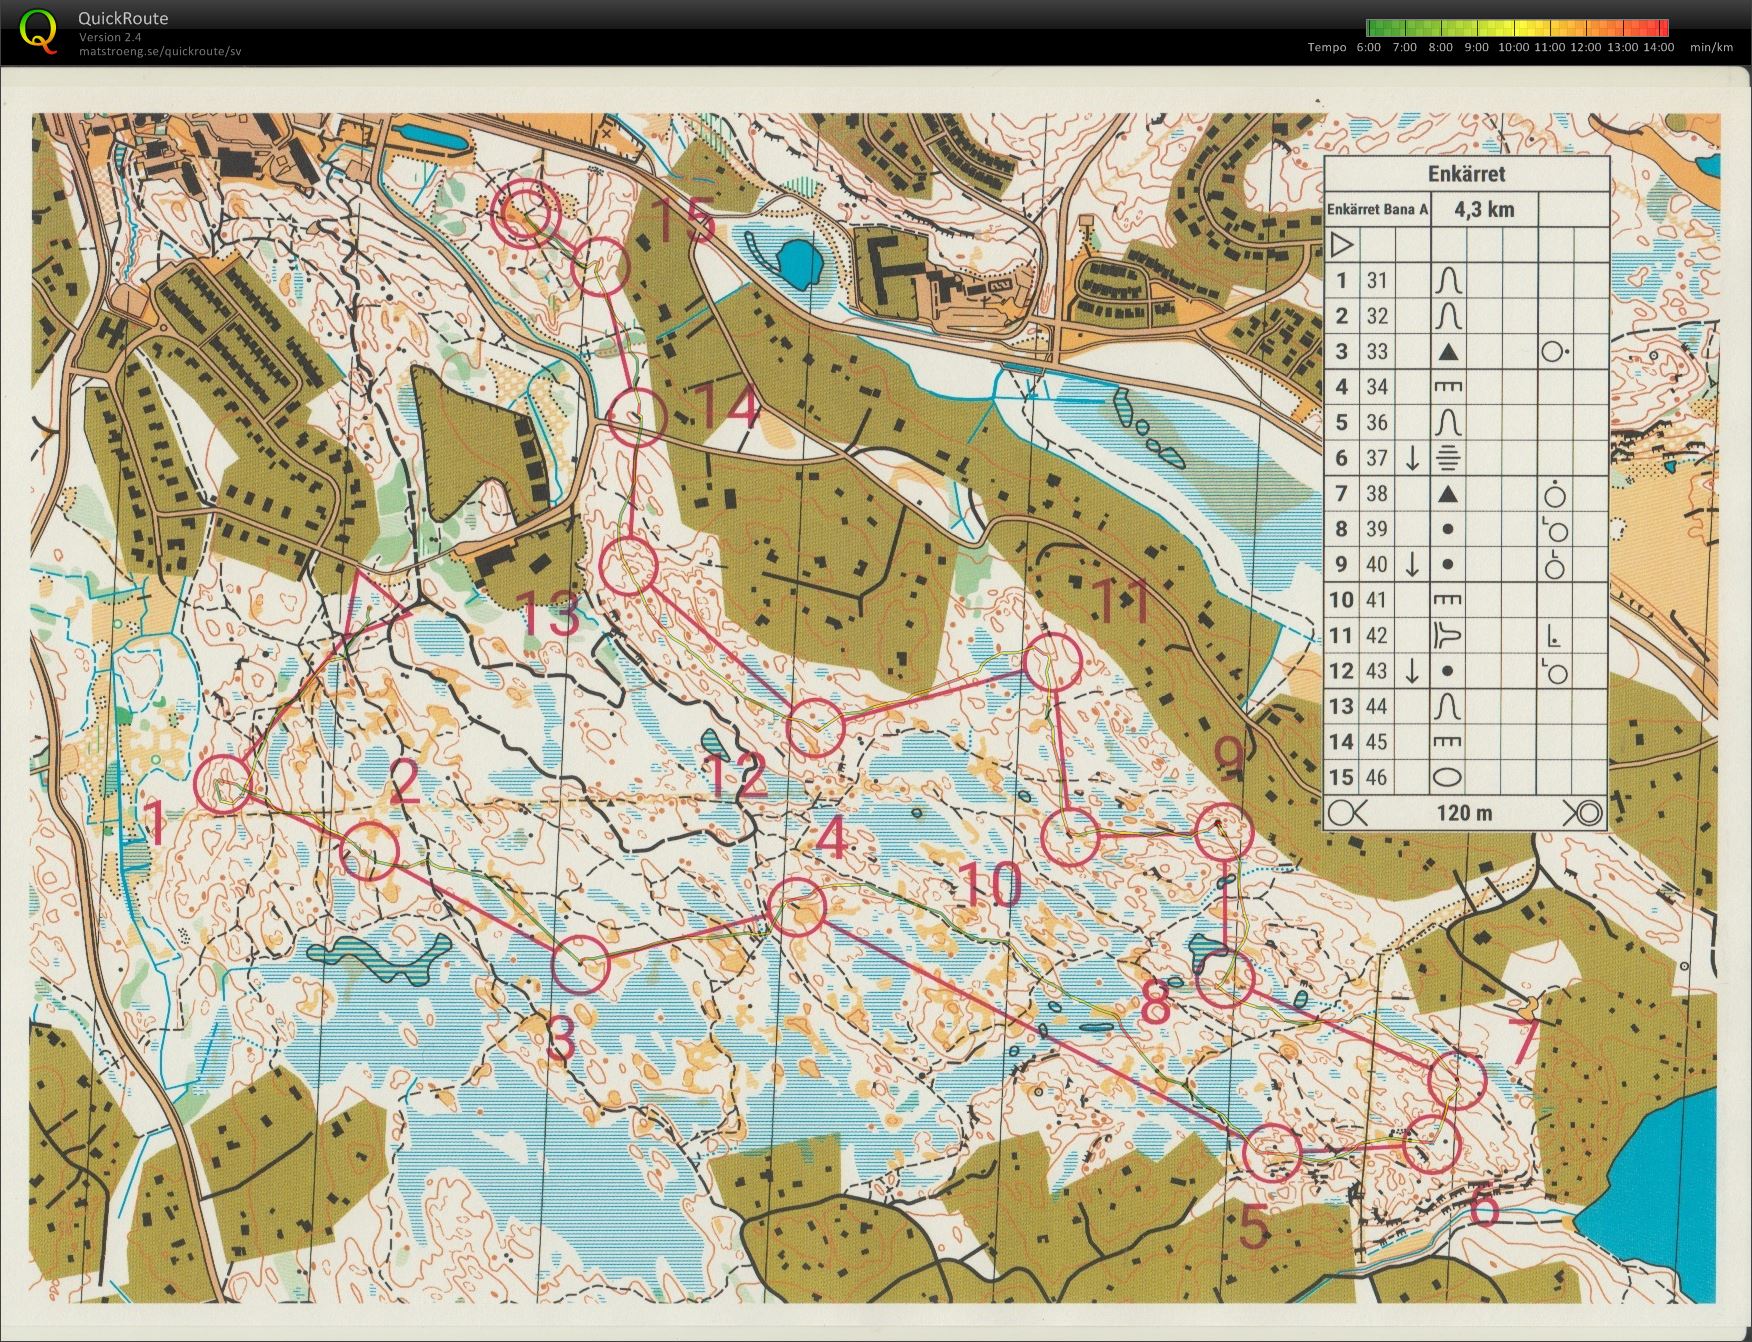Image resolution: width=1752 pixels, height=1342 pixels.
Task: Click the down arrow in control 6 row
Action: (x=1412, y=458)
